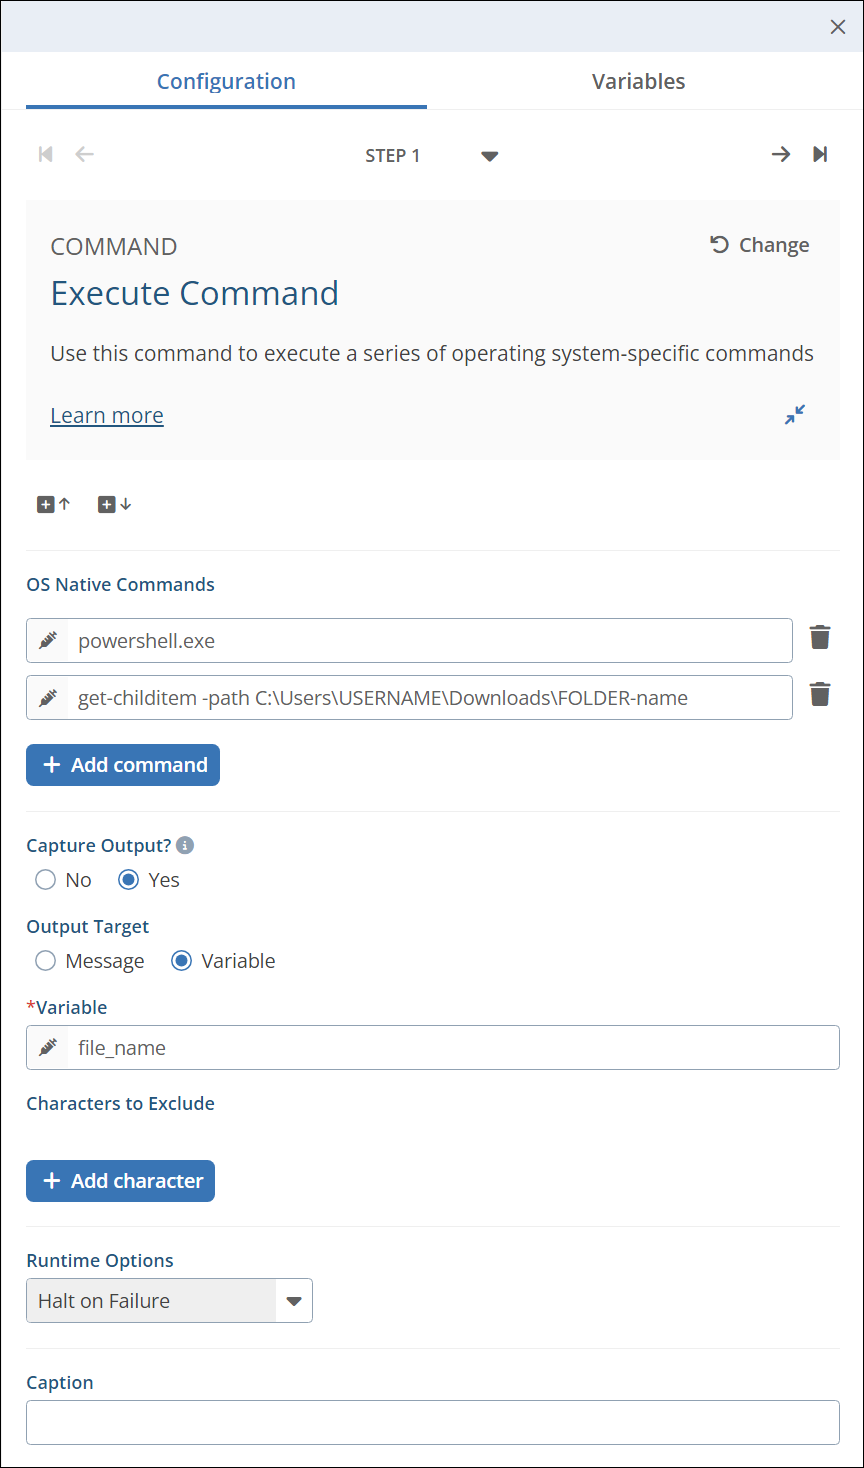Open the Configuration tab
The width and height of the screenshot is (864, 1468).
pos(226,82)
